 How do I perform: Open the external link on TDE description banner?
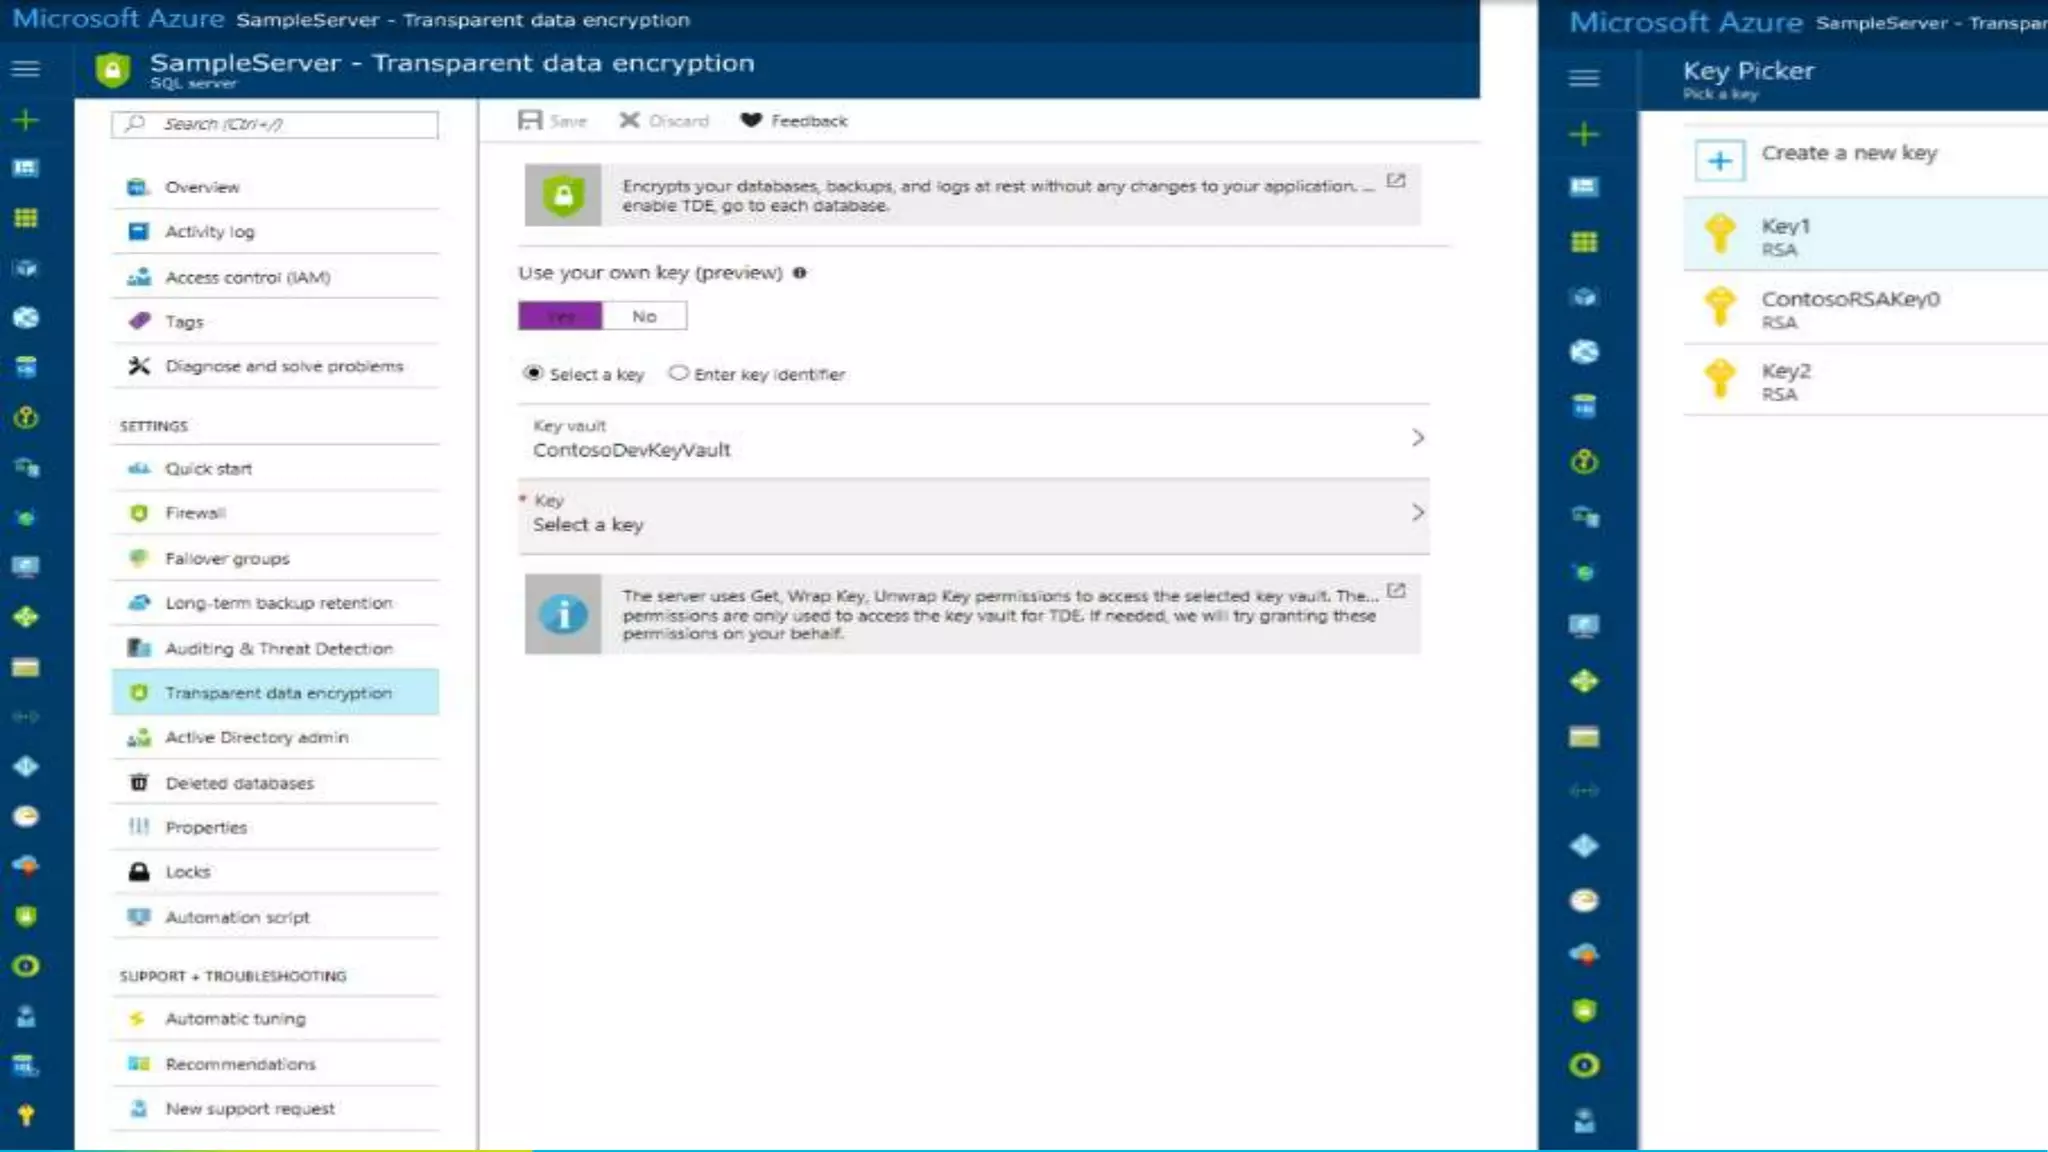(1396, 181)
